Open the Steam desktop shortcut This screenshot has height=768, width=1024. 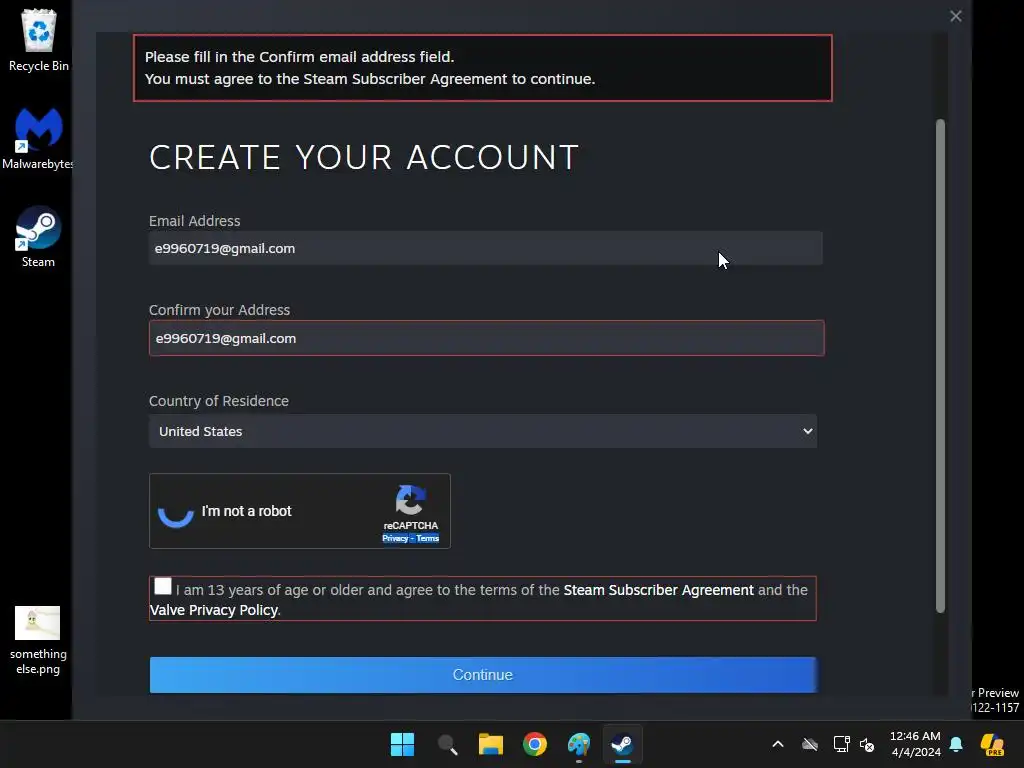38,236
